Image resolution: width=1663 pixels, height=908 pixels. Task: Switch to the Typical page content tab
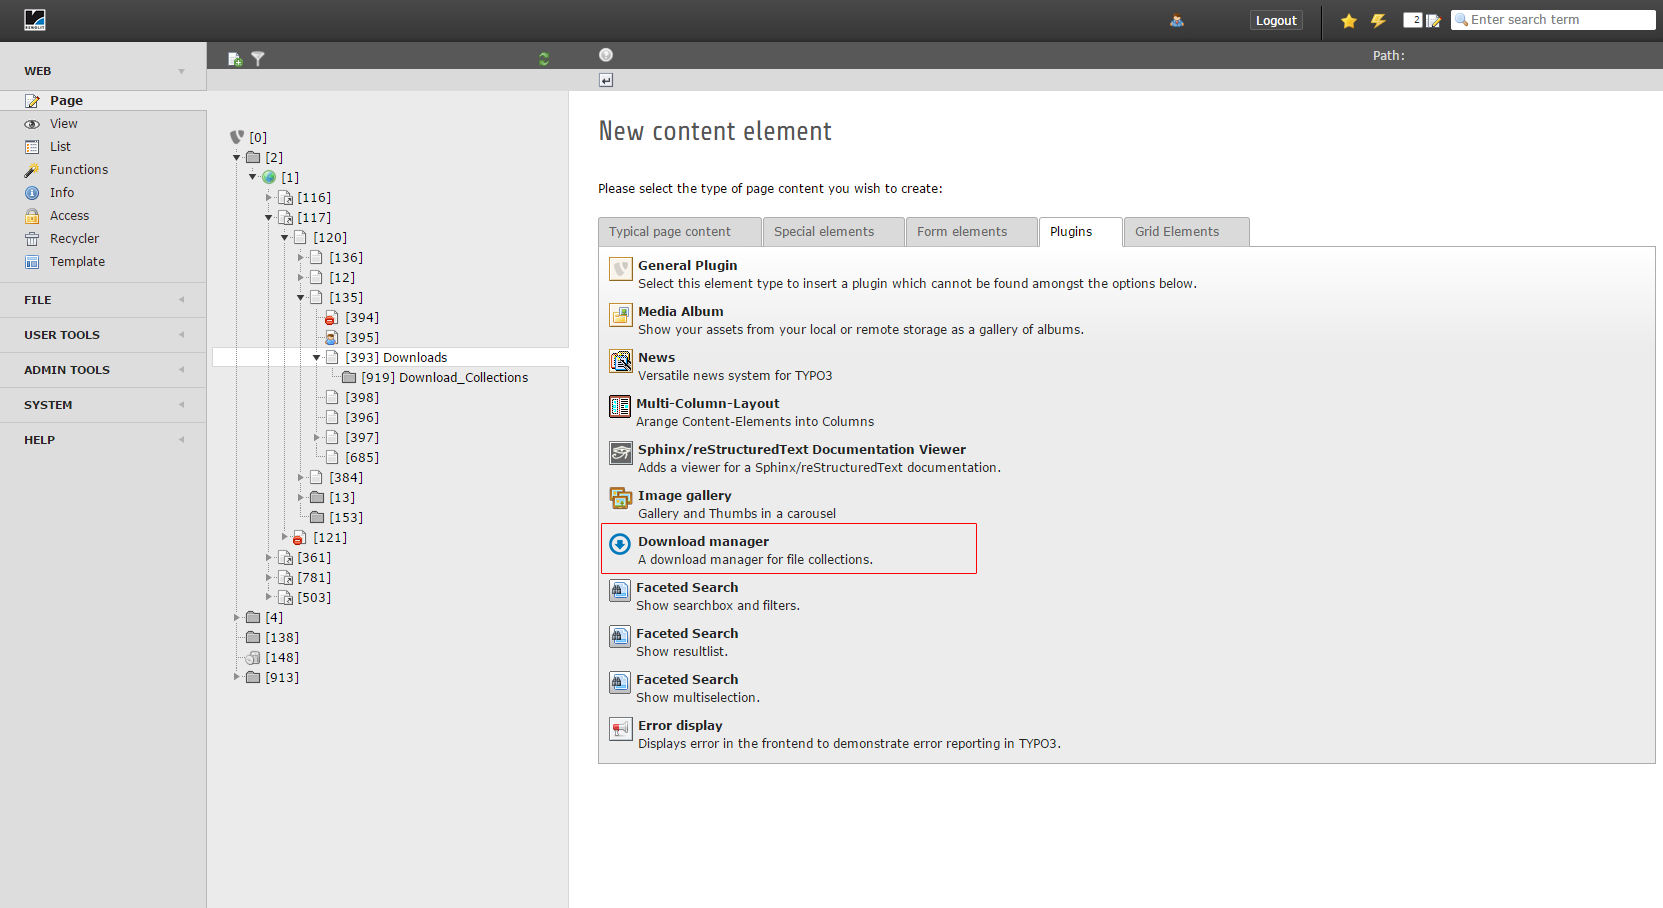(x=670, y=232)
